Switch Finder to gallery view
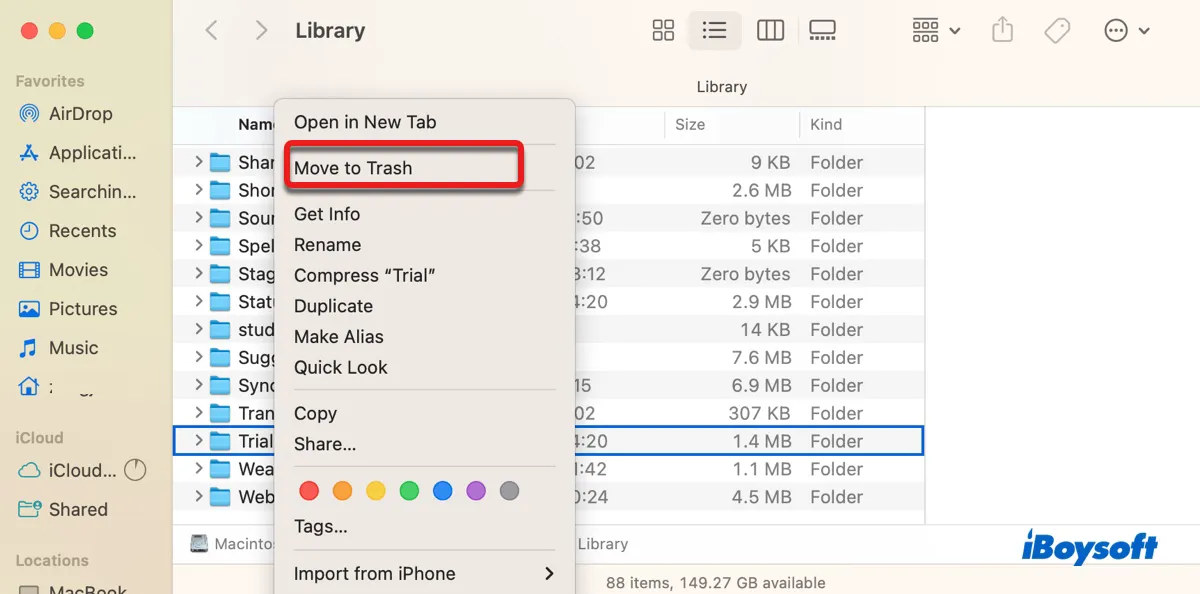Viewport: 1200px width, 594px height. (x=822, y=31)
